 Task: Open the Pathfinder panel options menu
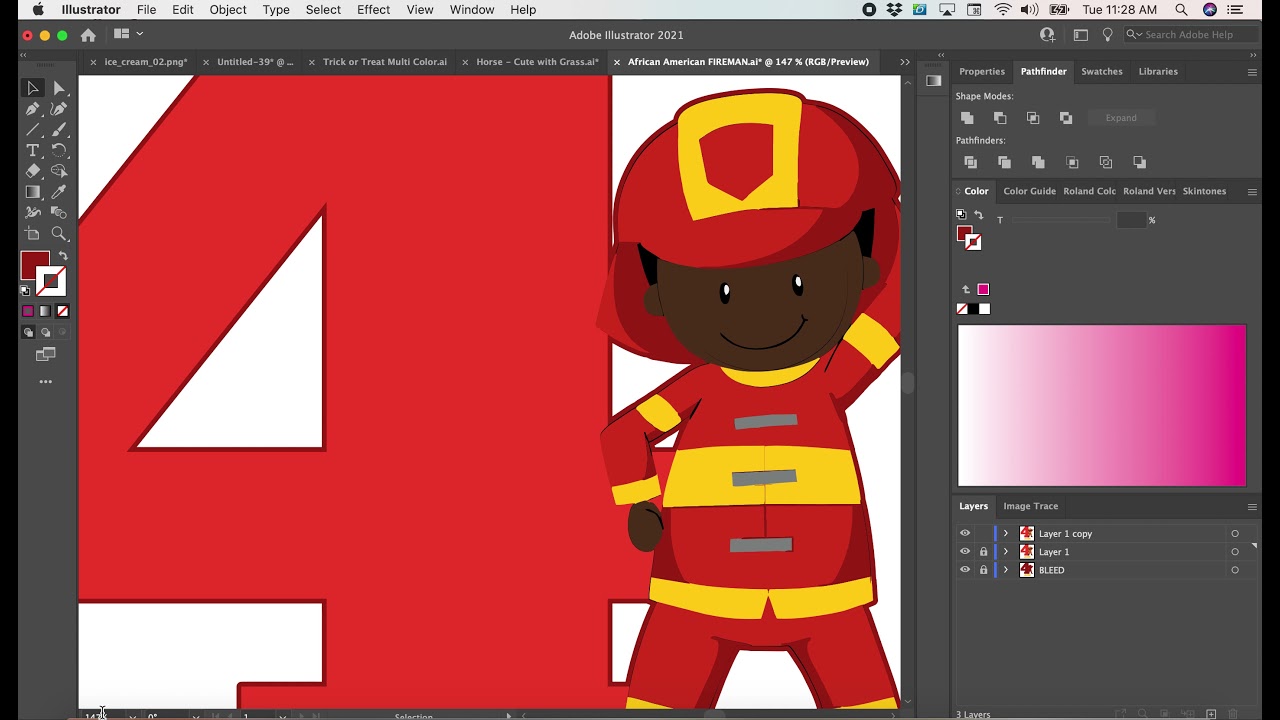pos(1251,72)
